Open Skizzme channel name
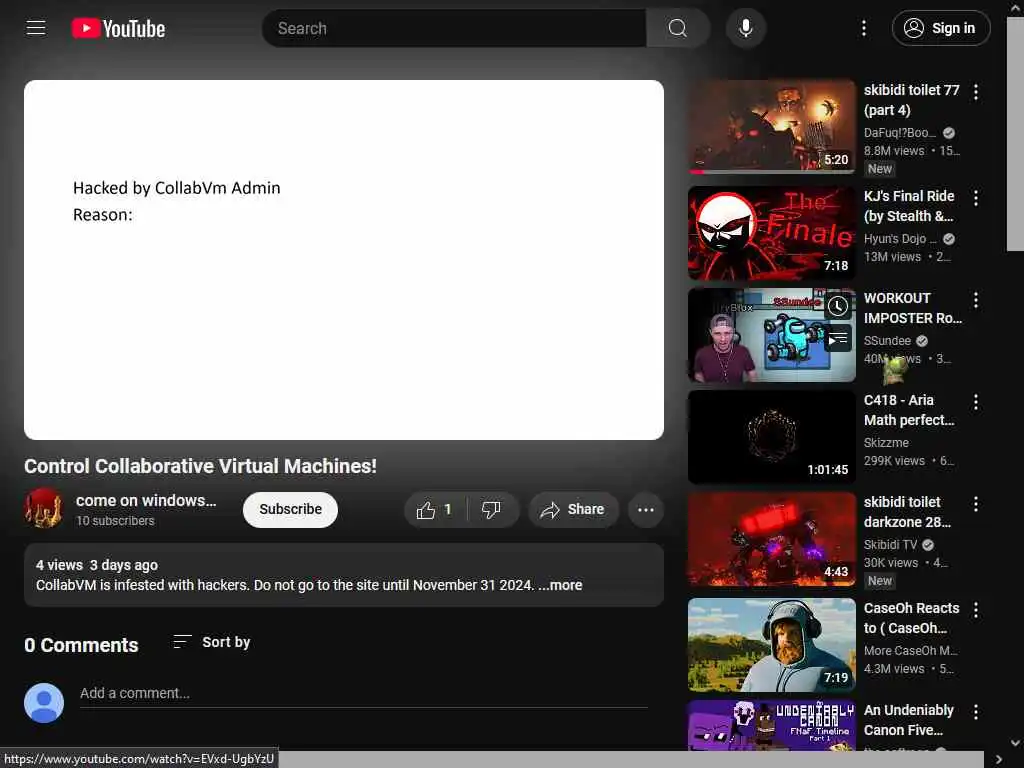Viewport: 1024px width, 768px height. [886, 442]
